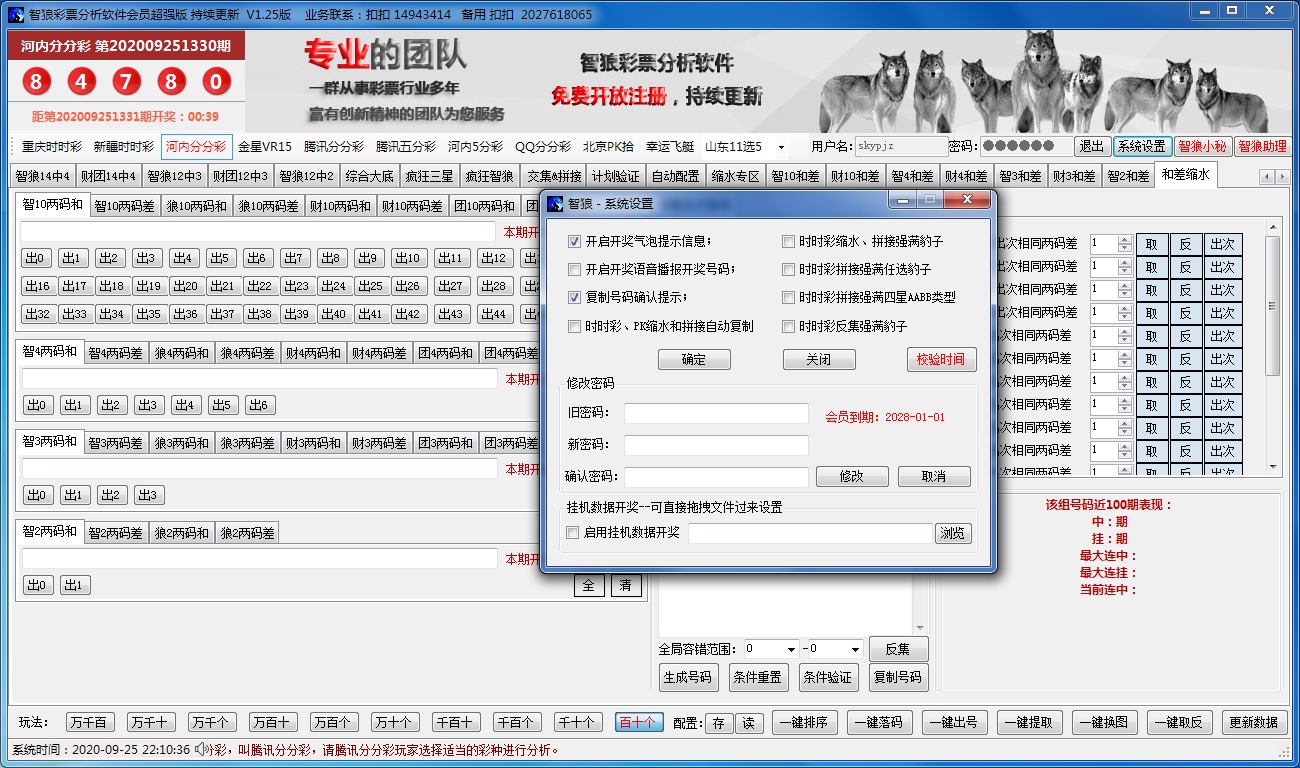Click the wolf icon in settings dialog title

(555, 203)
